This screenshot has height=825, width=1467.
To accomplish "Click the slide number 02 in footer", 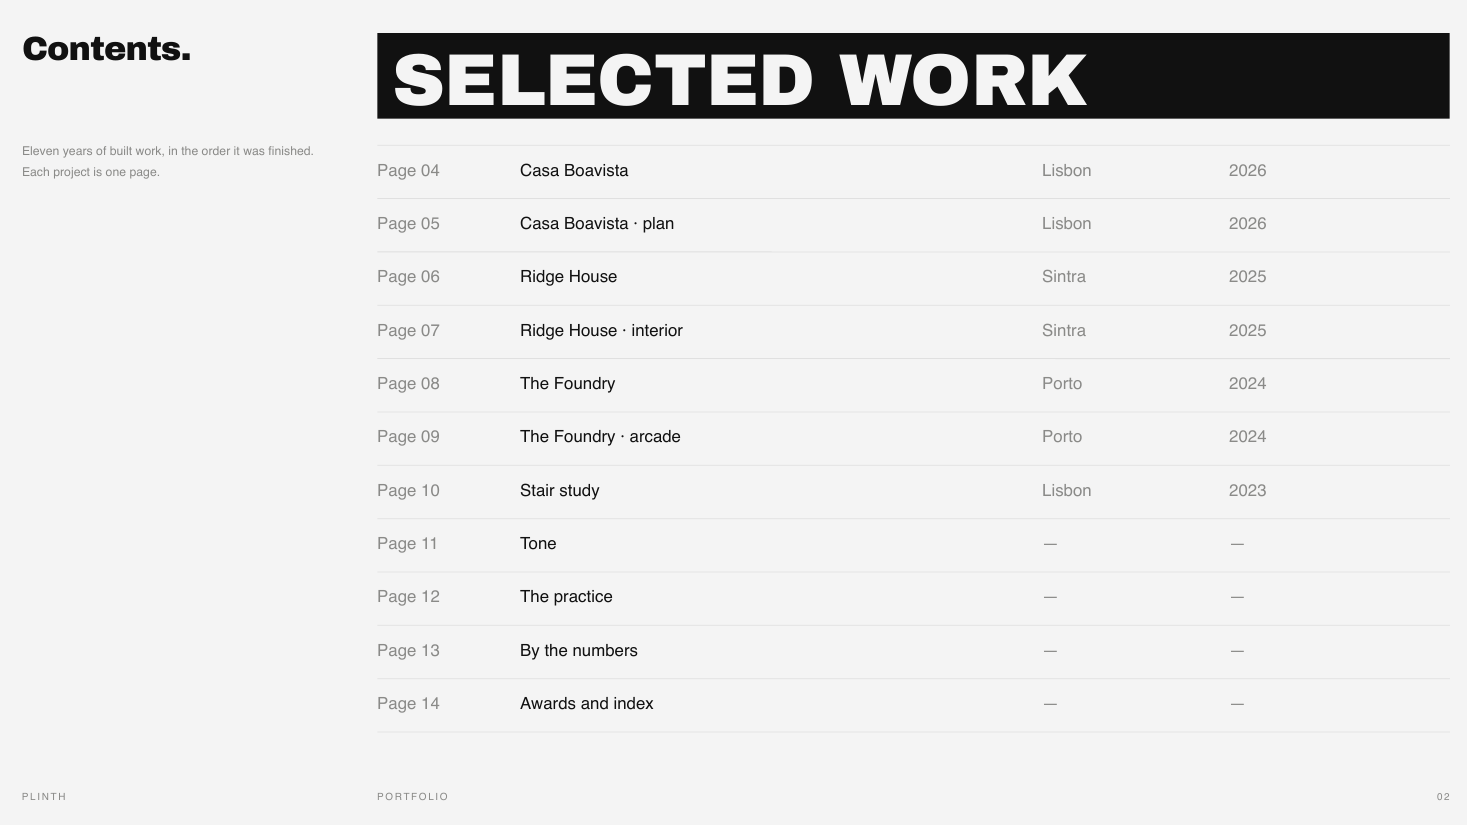I will tap(1443, 797).
